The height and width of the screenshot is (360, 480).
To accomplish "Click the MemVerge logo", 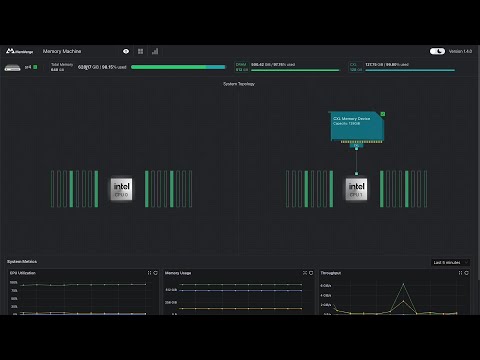I will (19, 51).
